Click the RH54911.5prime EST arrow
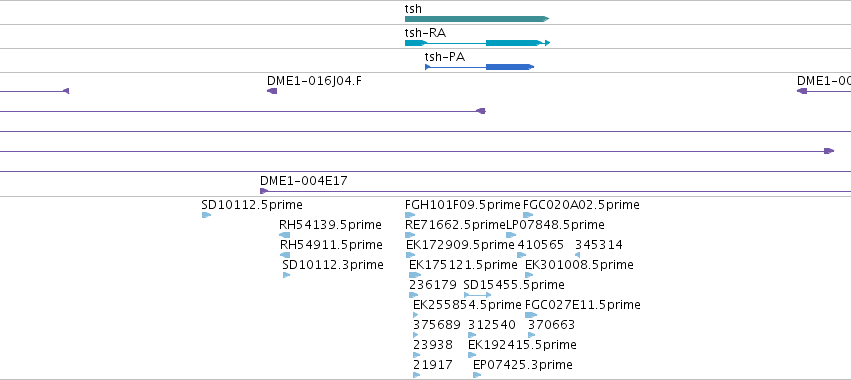Screen dimensions: 851x380 tap(285, 255)
